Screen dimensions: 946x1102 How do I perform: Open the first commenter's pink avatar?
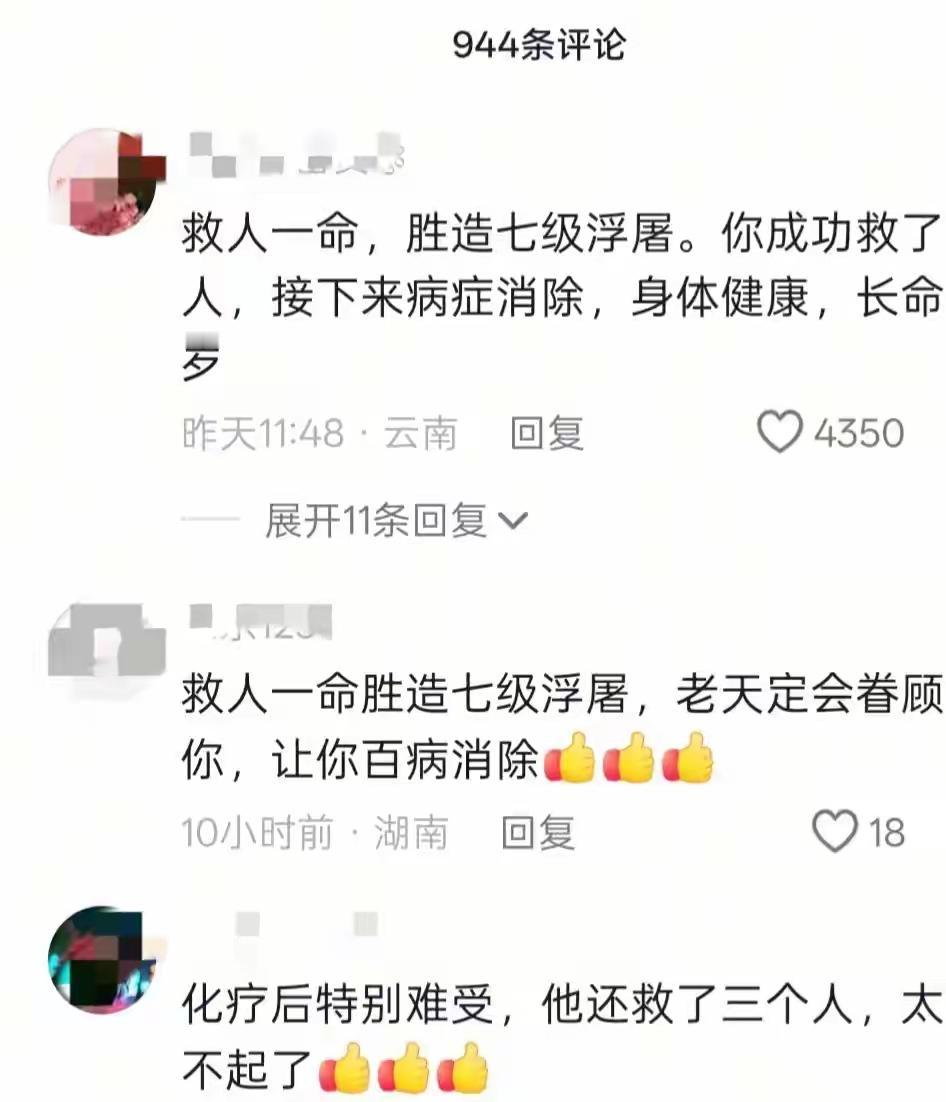[x=105, y=181]
